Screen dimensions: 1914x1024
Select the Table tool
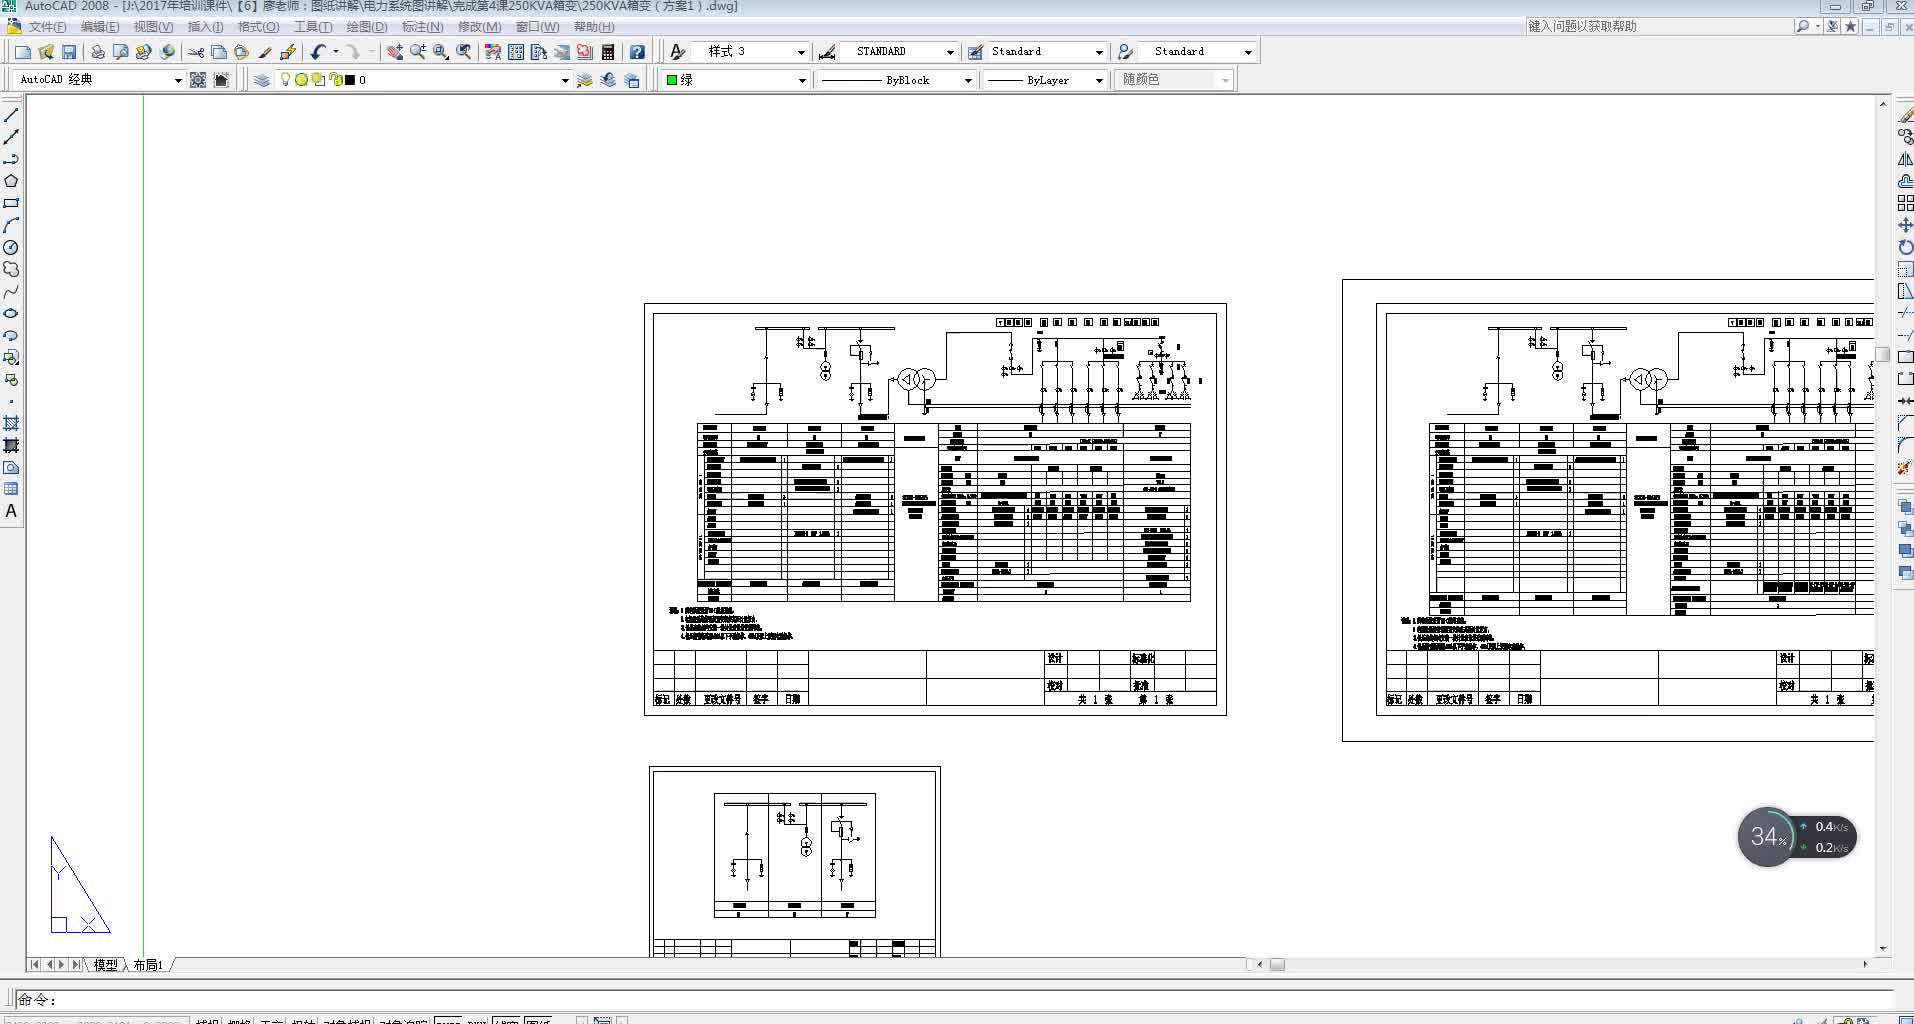pos(11,489)
